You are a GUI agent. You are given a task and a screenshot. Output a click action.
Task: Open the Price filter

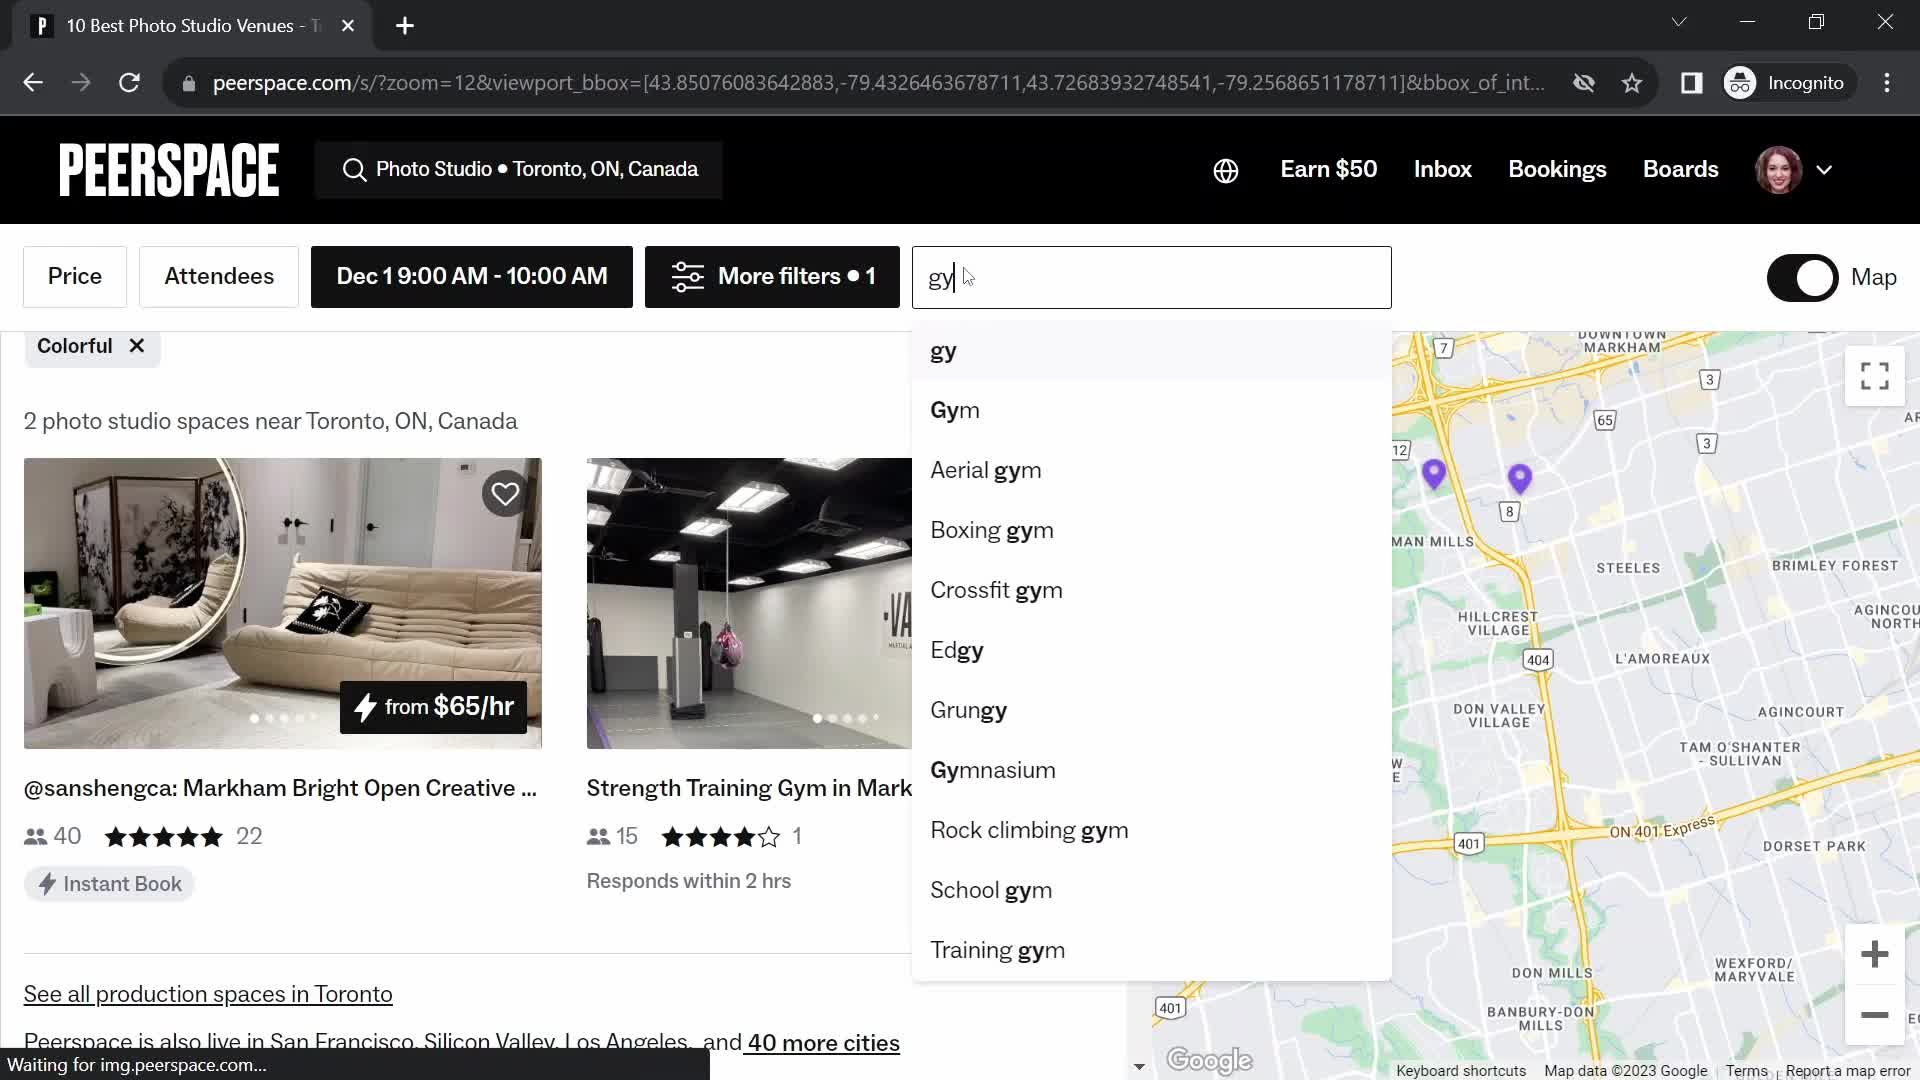[x=75, y=277]
